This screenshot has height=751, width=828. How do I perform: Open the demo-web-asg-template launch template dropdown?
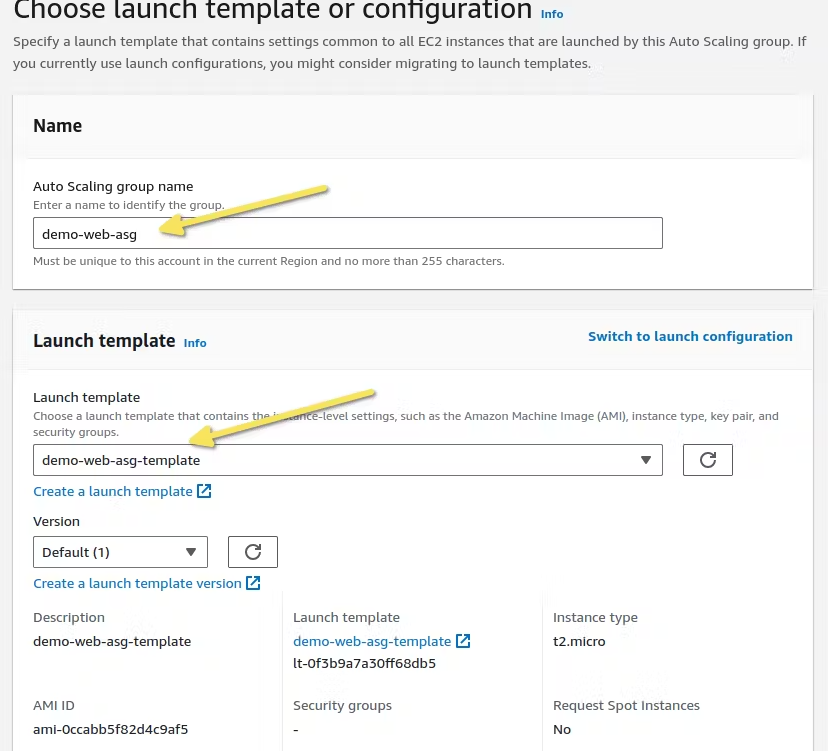pyautogui.click(x=347, y=460)
